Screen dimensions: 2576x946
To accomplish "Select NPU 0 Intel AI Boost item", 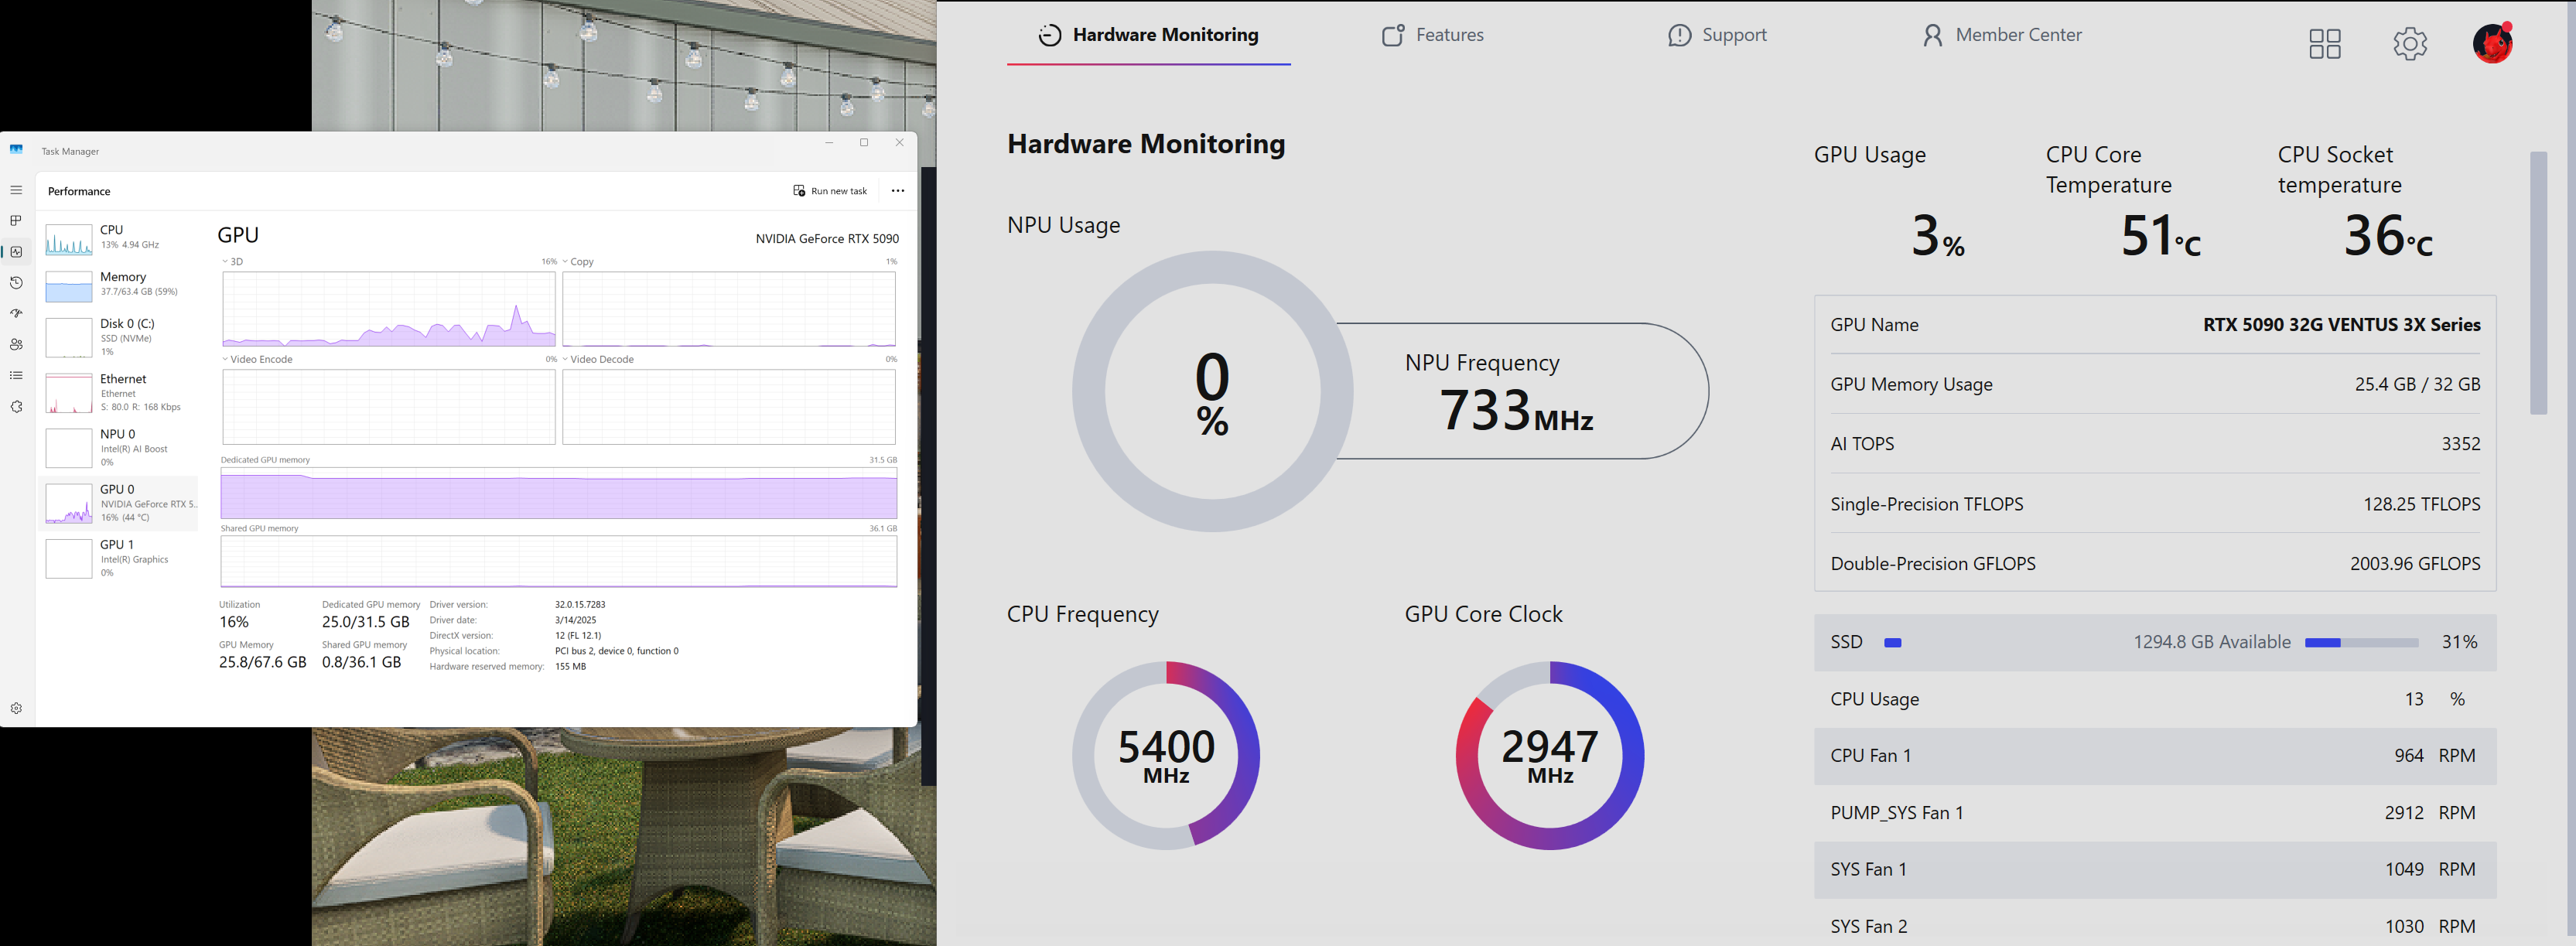I will [120, 448].
